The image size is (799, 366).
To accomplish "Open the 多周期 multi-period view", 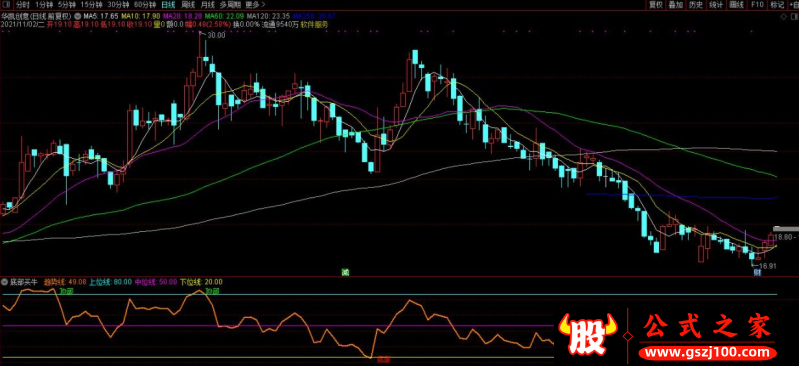I will [x=230, y=5].
